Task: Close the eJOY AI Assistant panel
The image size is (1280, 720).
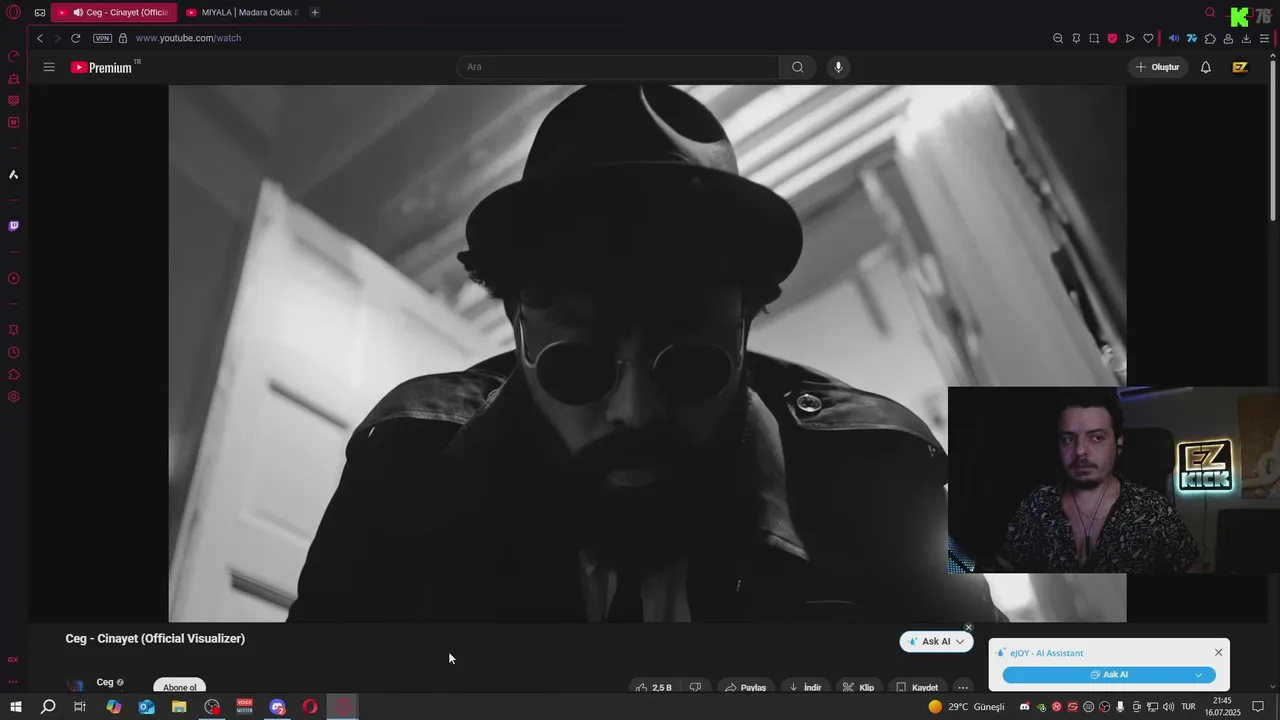Action: pyautogui.click(x=1218, y=653)
